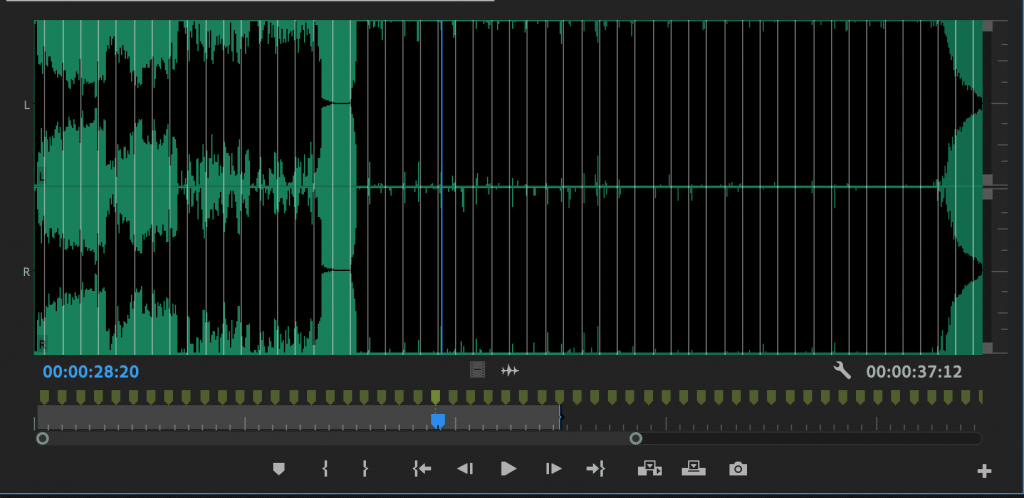Insert the clip into the sequence

650,469
